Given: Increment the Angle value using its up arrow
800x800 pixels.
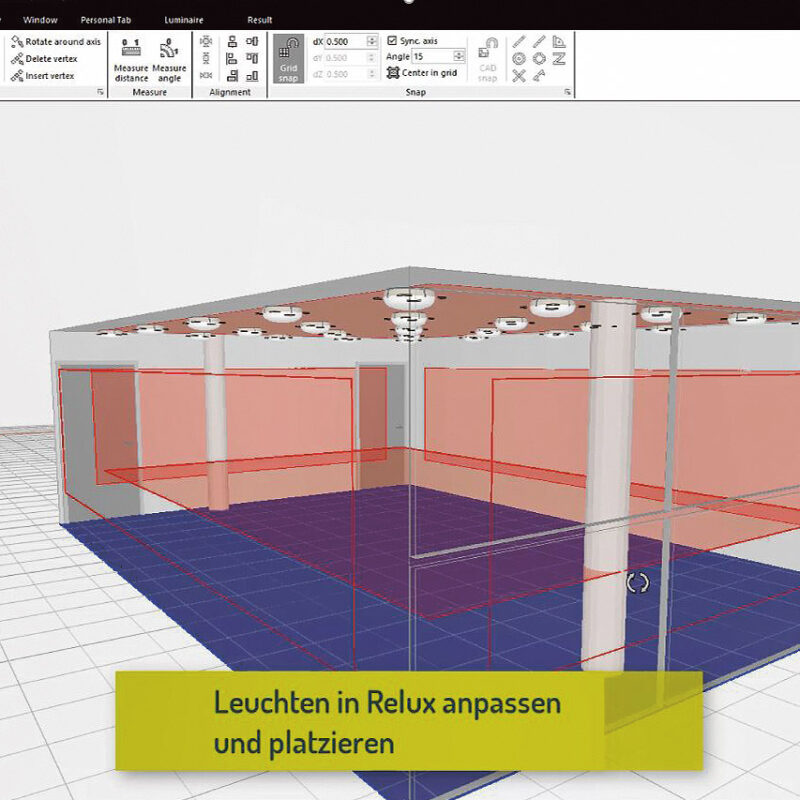Looking at the screenshot, I should [x=457, y=52].
